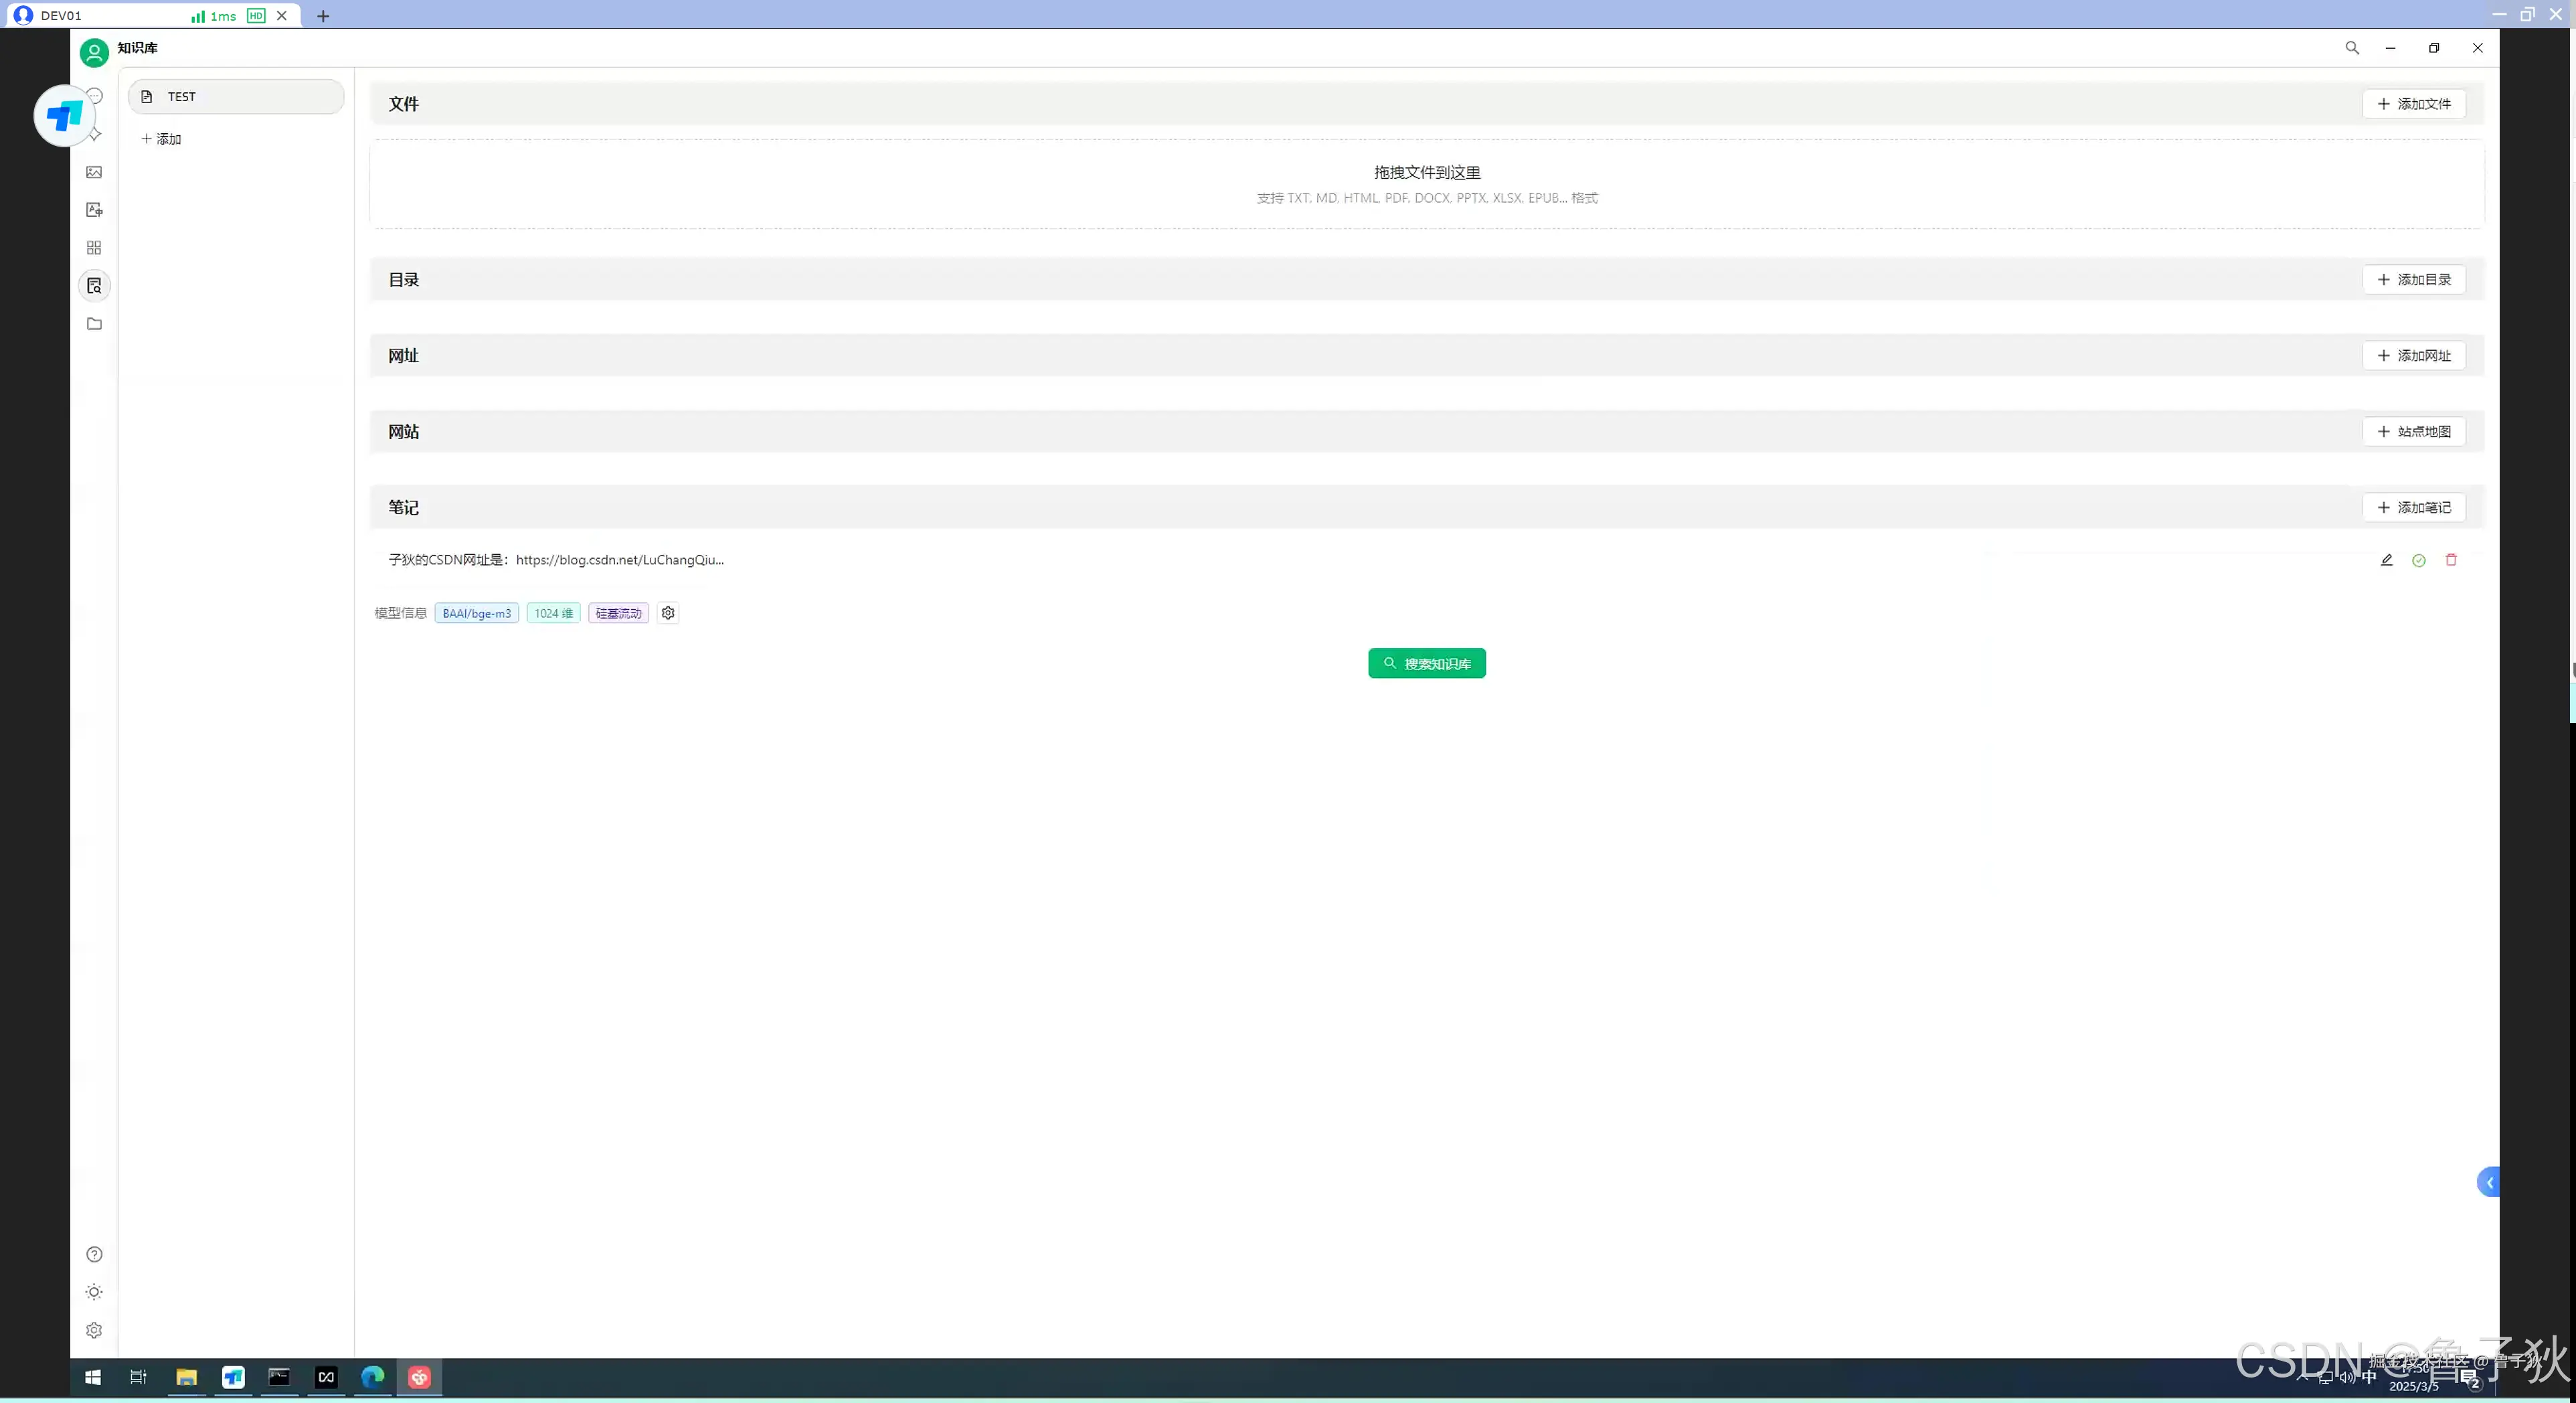Open the help question mark icon

coord(94,1254)
